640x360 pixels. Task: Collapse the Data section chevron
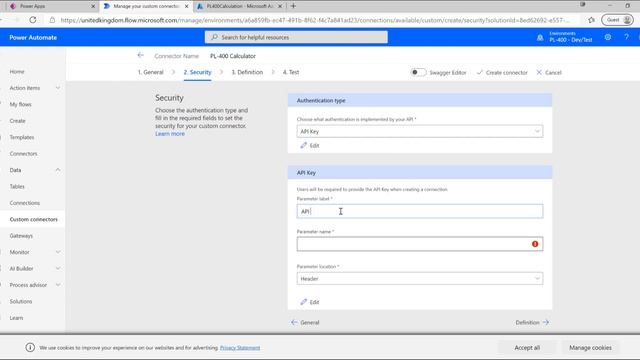point(58,170)
